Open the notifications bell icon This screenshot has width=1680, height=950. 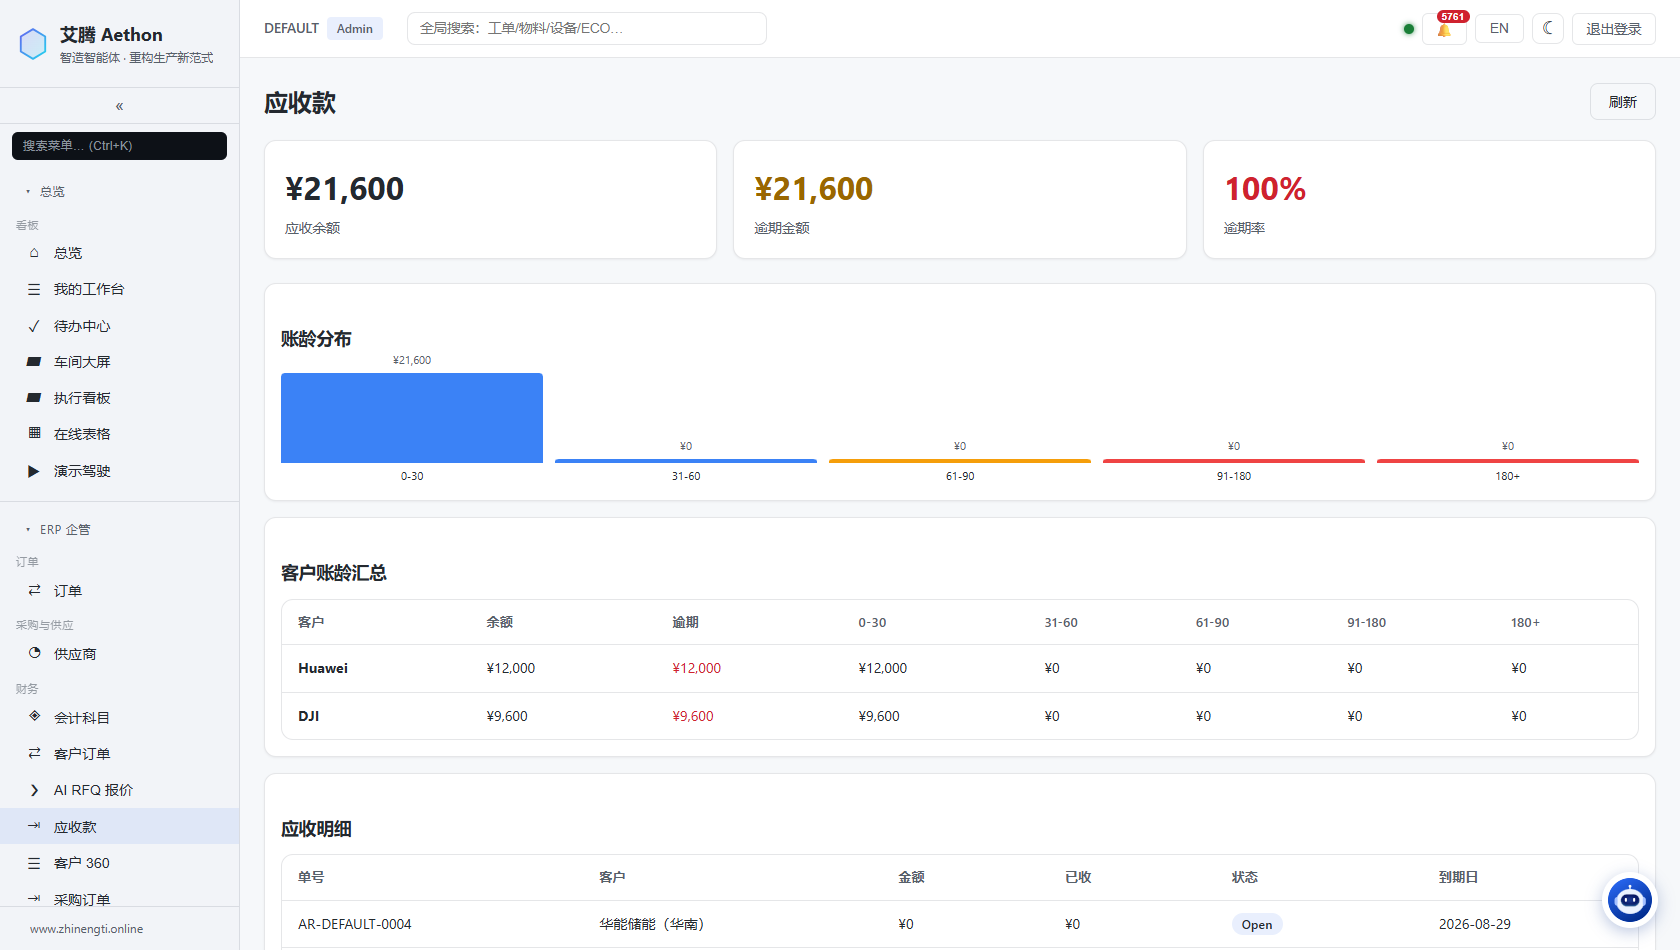pos(1444,29)
